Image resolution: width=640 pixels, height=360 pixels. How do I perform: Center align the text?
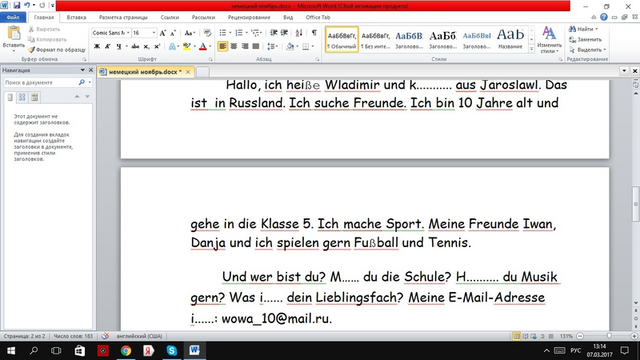coord(233,47)
